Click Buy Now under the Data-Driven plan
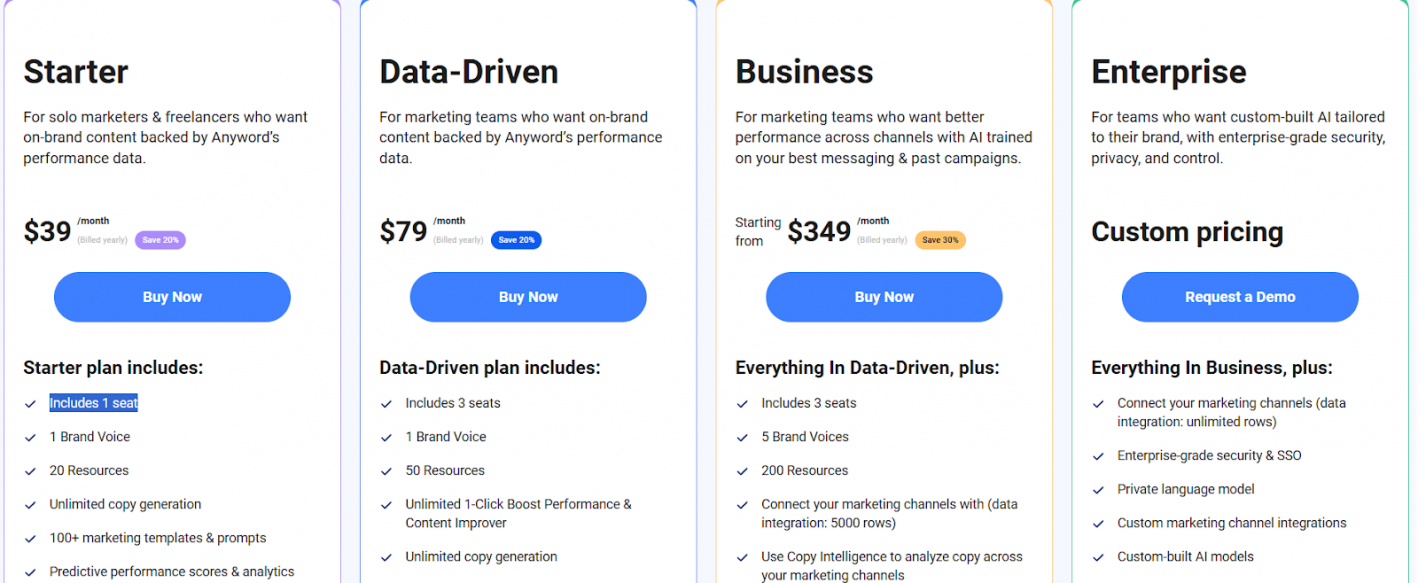 pos(528,297)
